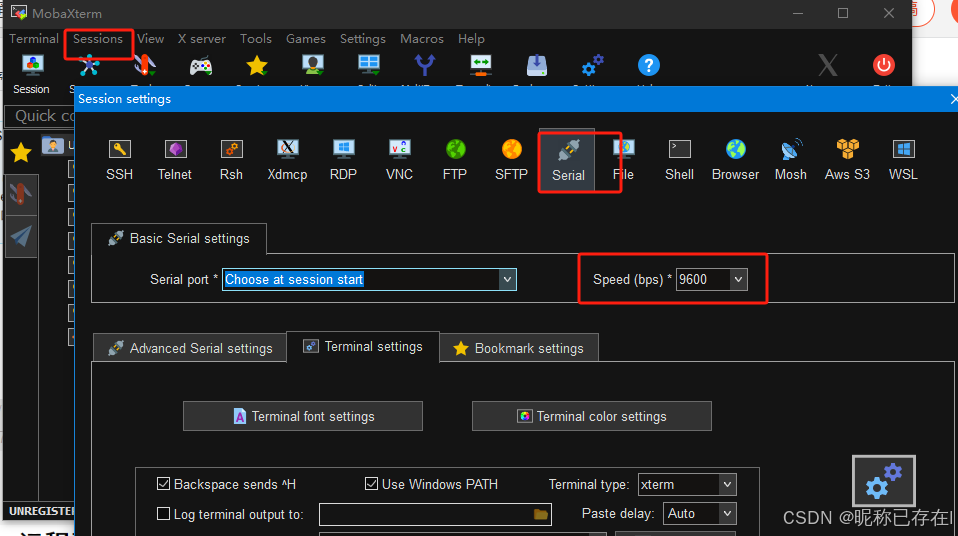Open the sidebar Tools knife tab

click(x=21, y=195)
